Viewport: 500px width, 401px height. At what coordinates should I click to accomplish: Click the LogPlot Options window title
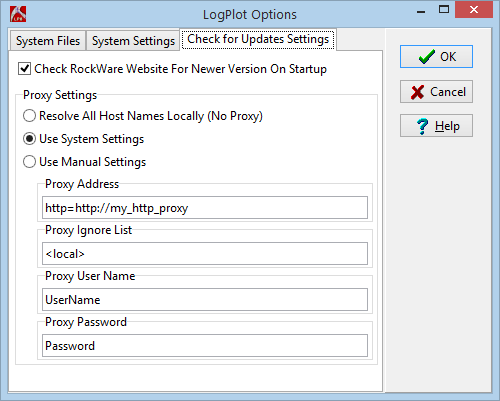250,15
